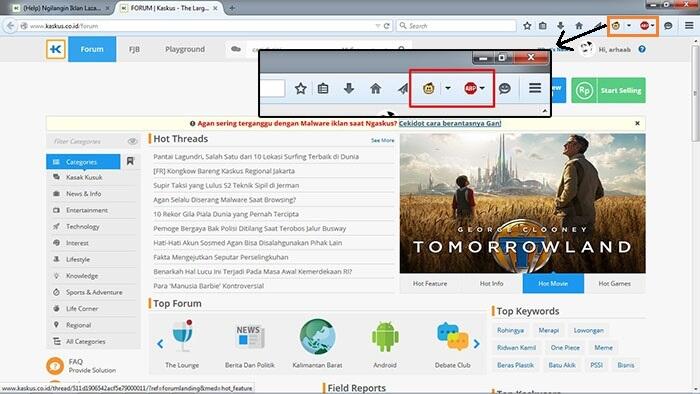Select the Hot Info tab

492,283
